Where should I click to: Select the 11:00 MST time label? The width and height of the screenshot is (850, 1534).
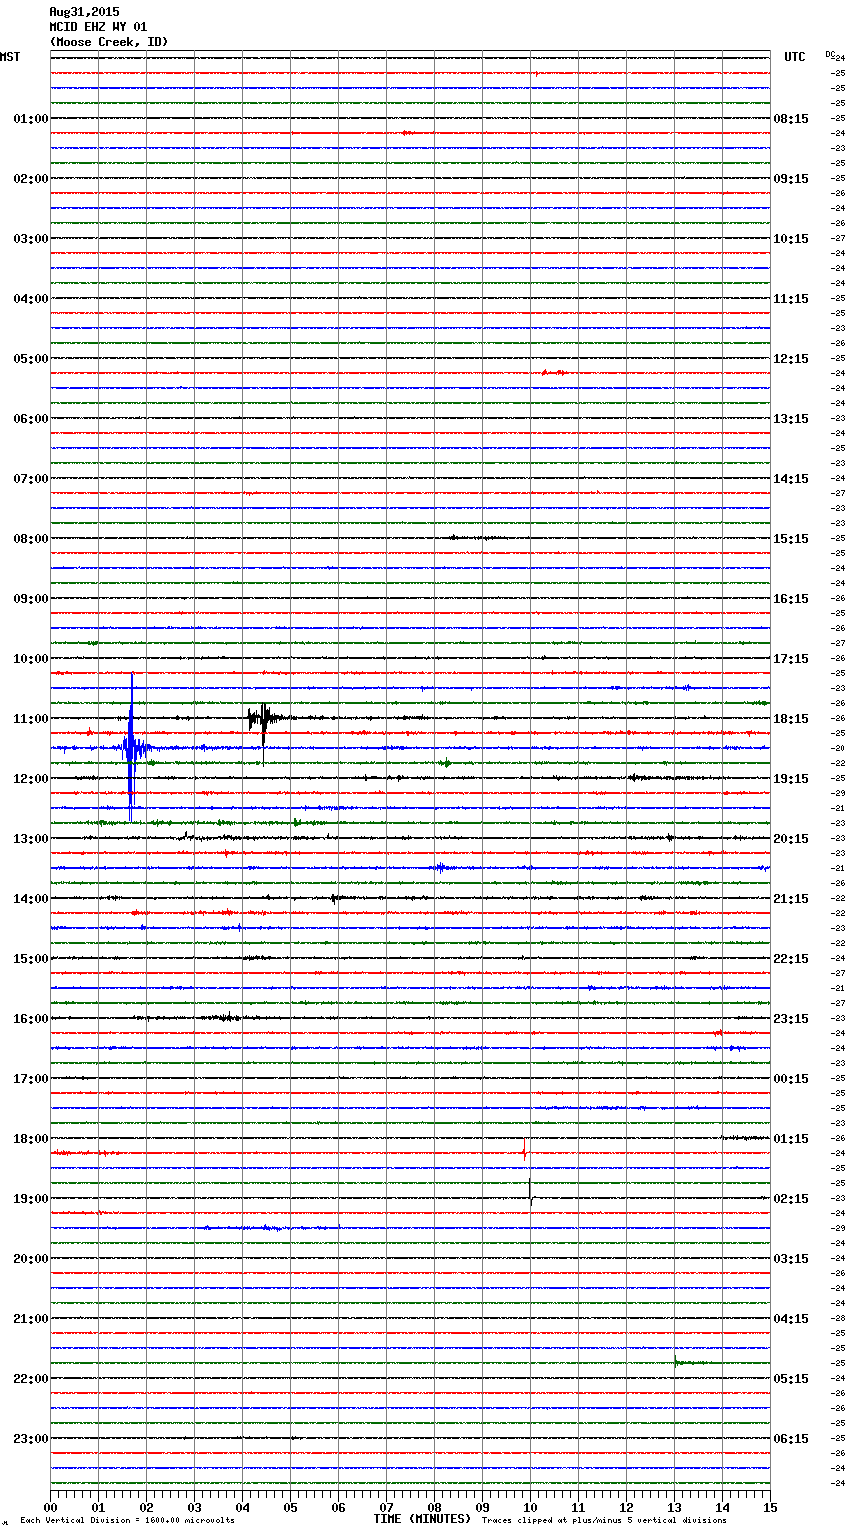coord(30,719)
